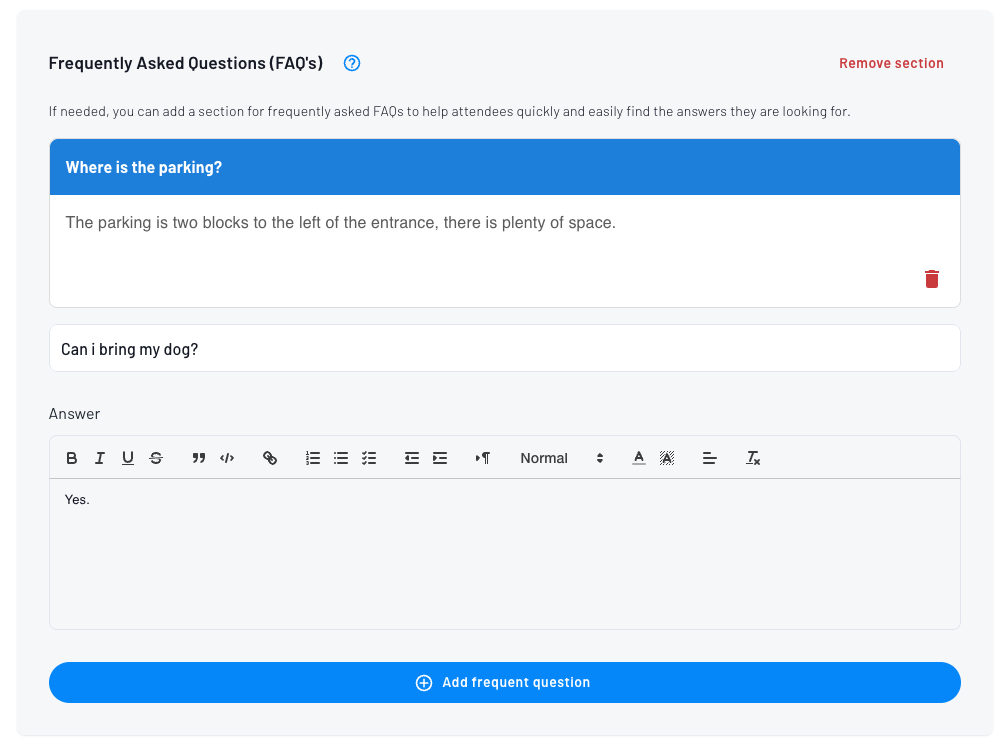The height and width of the screenshot is (743, 1004).
Task: Click the underline formatting icon
Action: [128, 458]
